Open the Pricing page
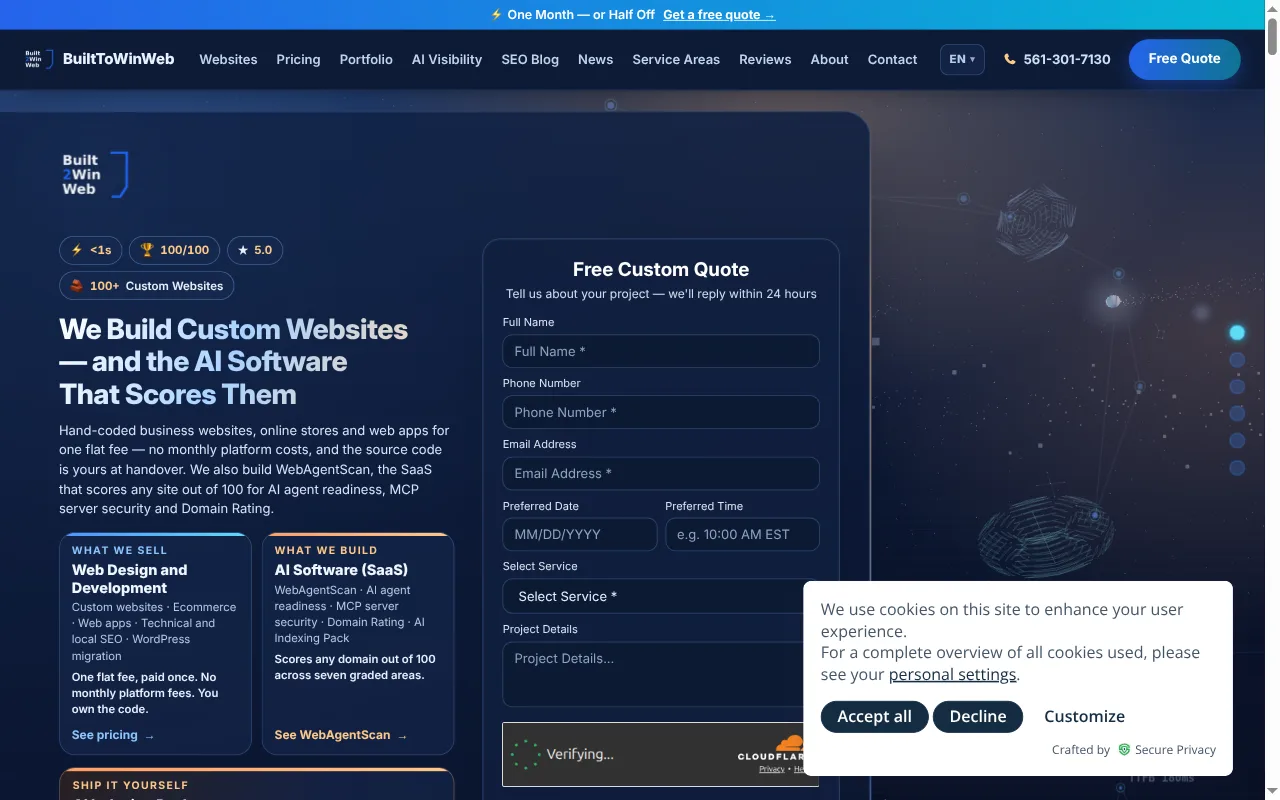Screen dimensions: 1280x800 point(298,59)
